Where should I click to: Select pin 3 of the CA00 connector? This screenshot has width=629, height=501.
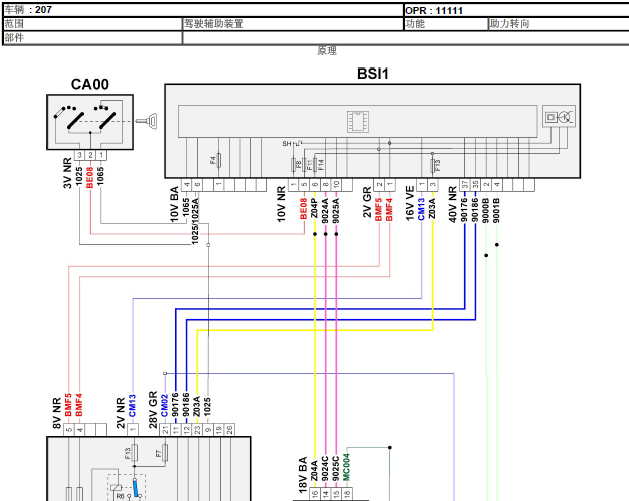coord(79,155)
